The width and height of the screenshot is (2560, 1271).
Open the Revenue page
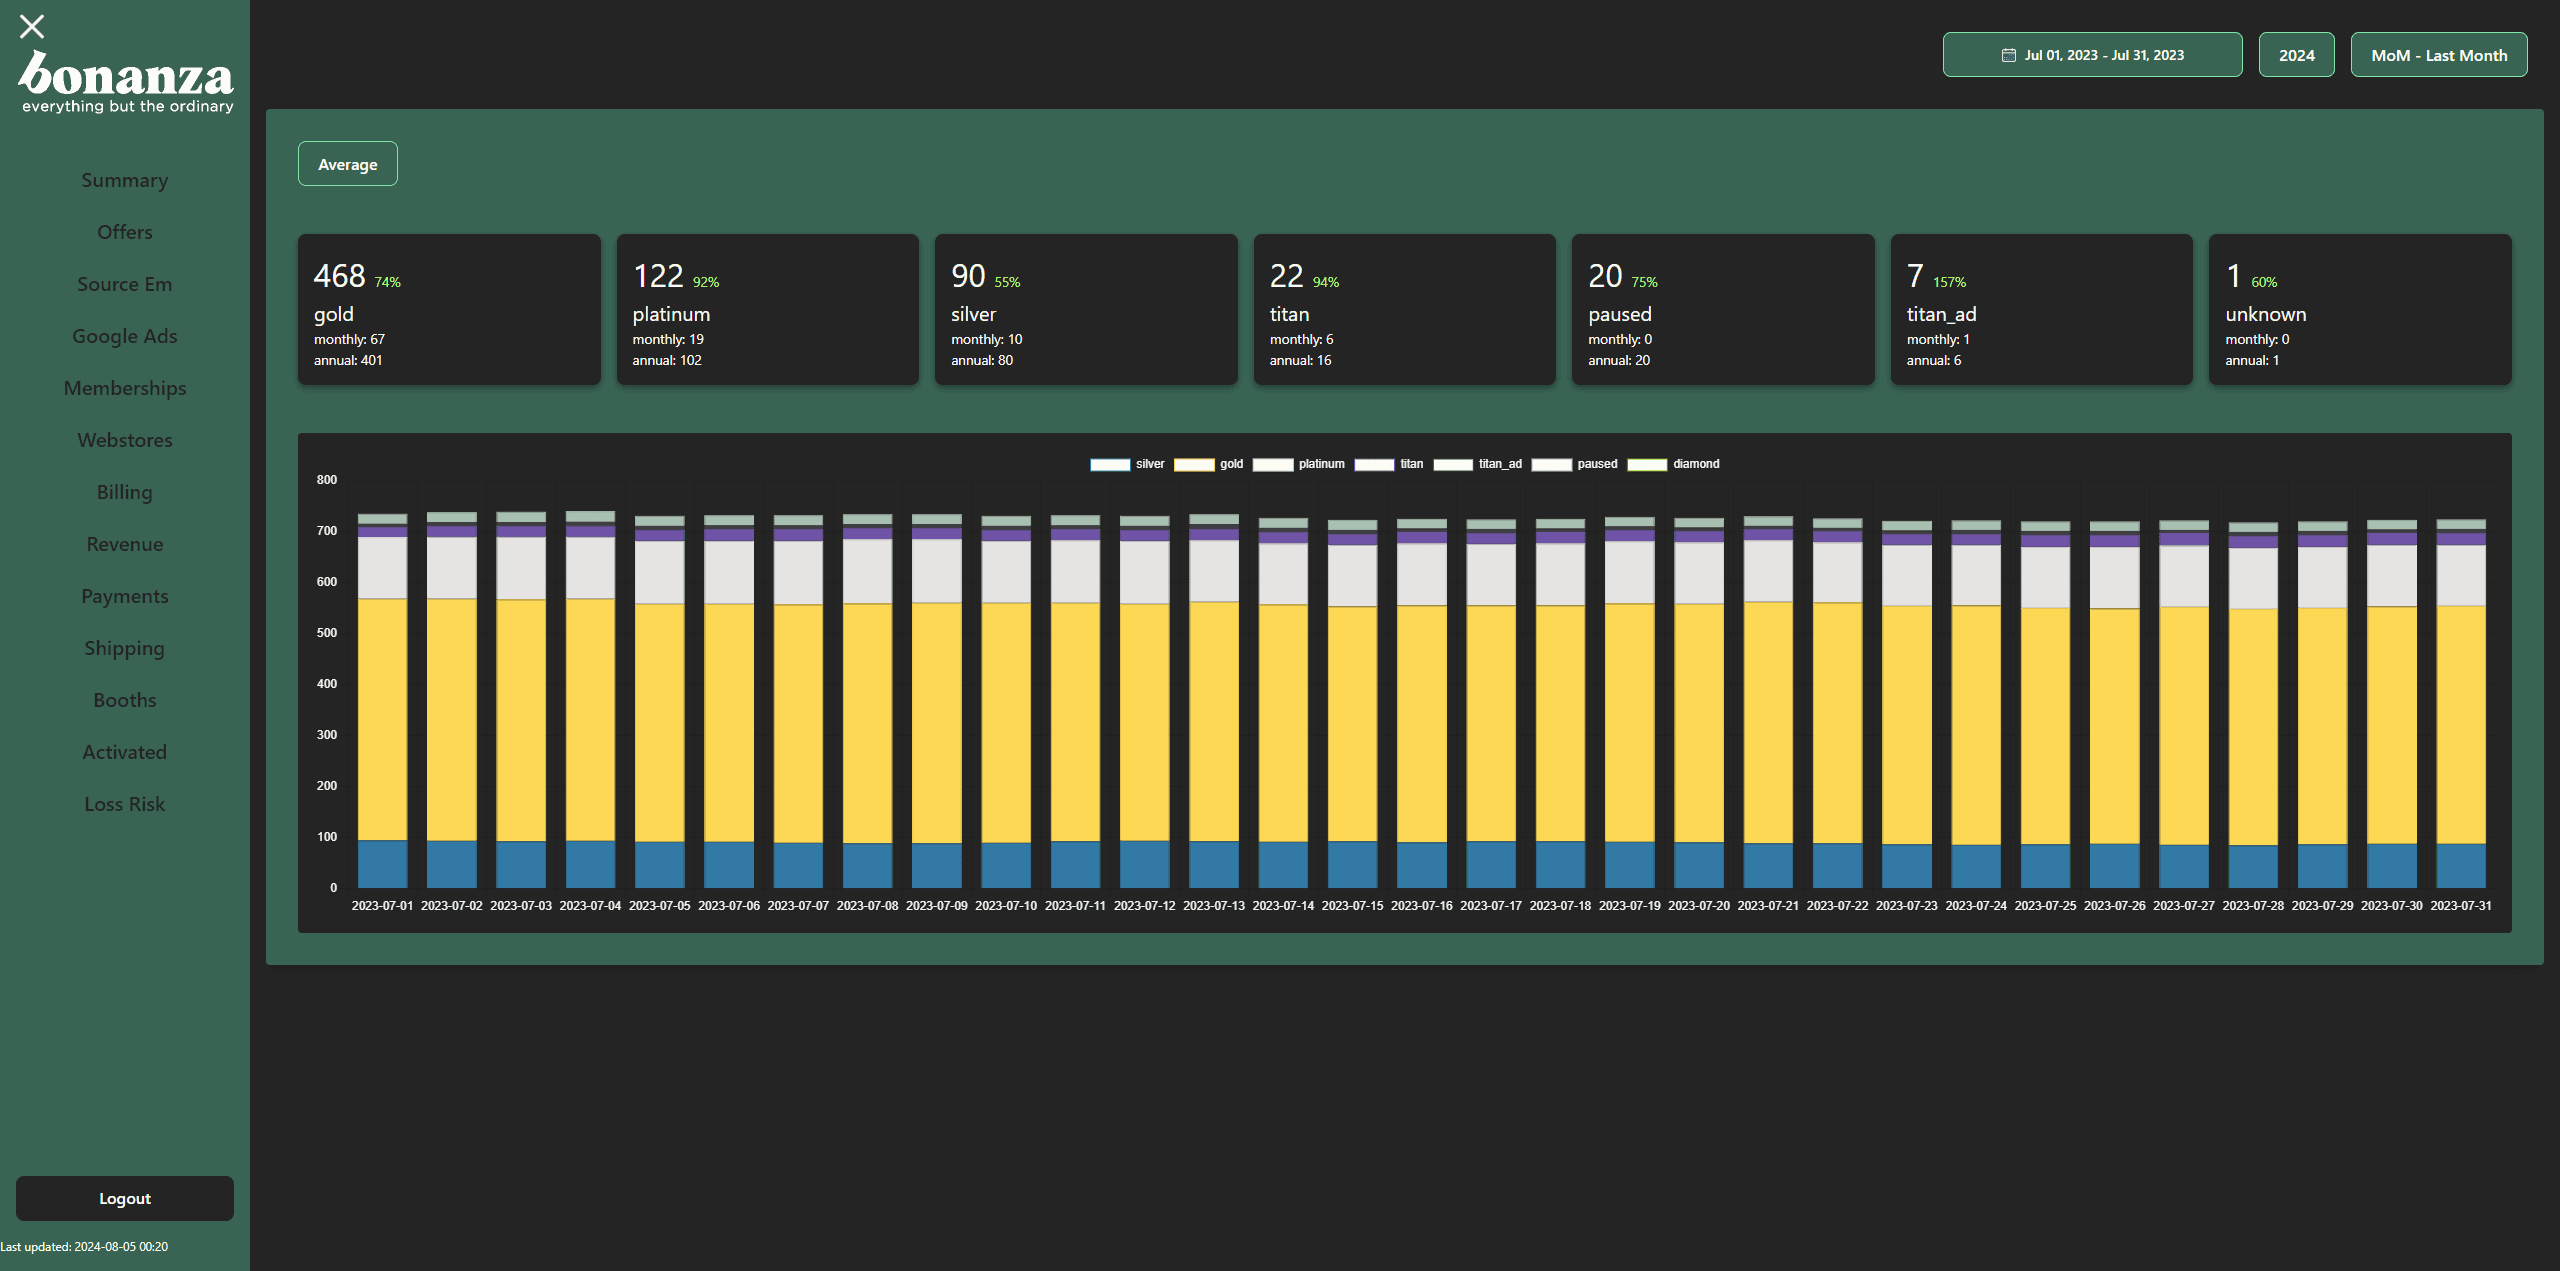pos(125,544)
